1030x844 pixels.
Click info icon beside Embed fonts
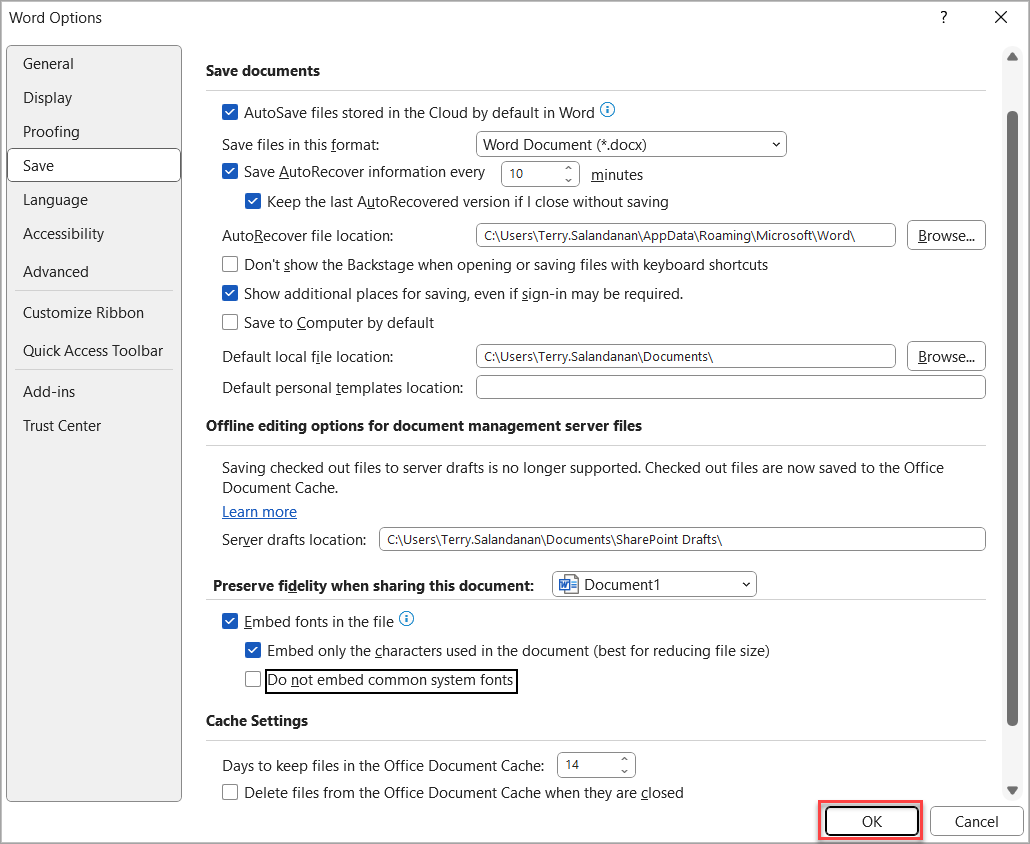tap(407, 619)
